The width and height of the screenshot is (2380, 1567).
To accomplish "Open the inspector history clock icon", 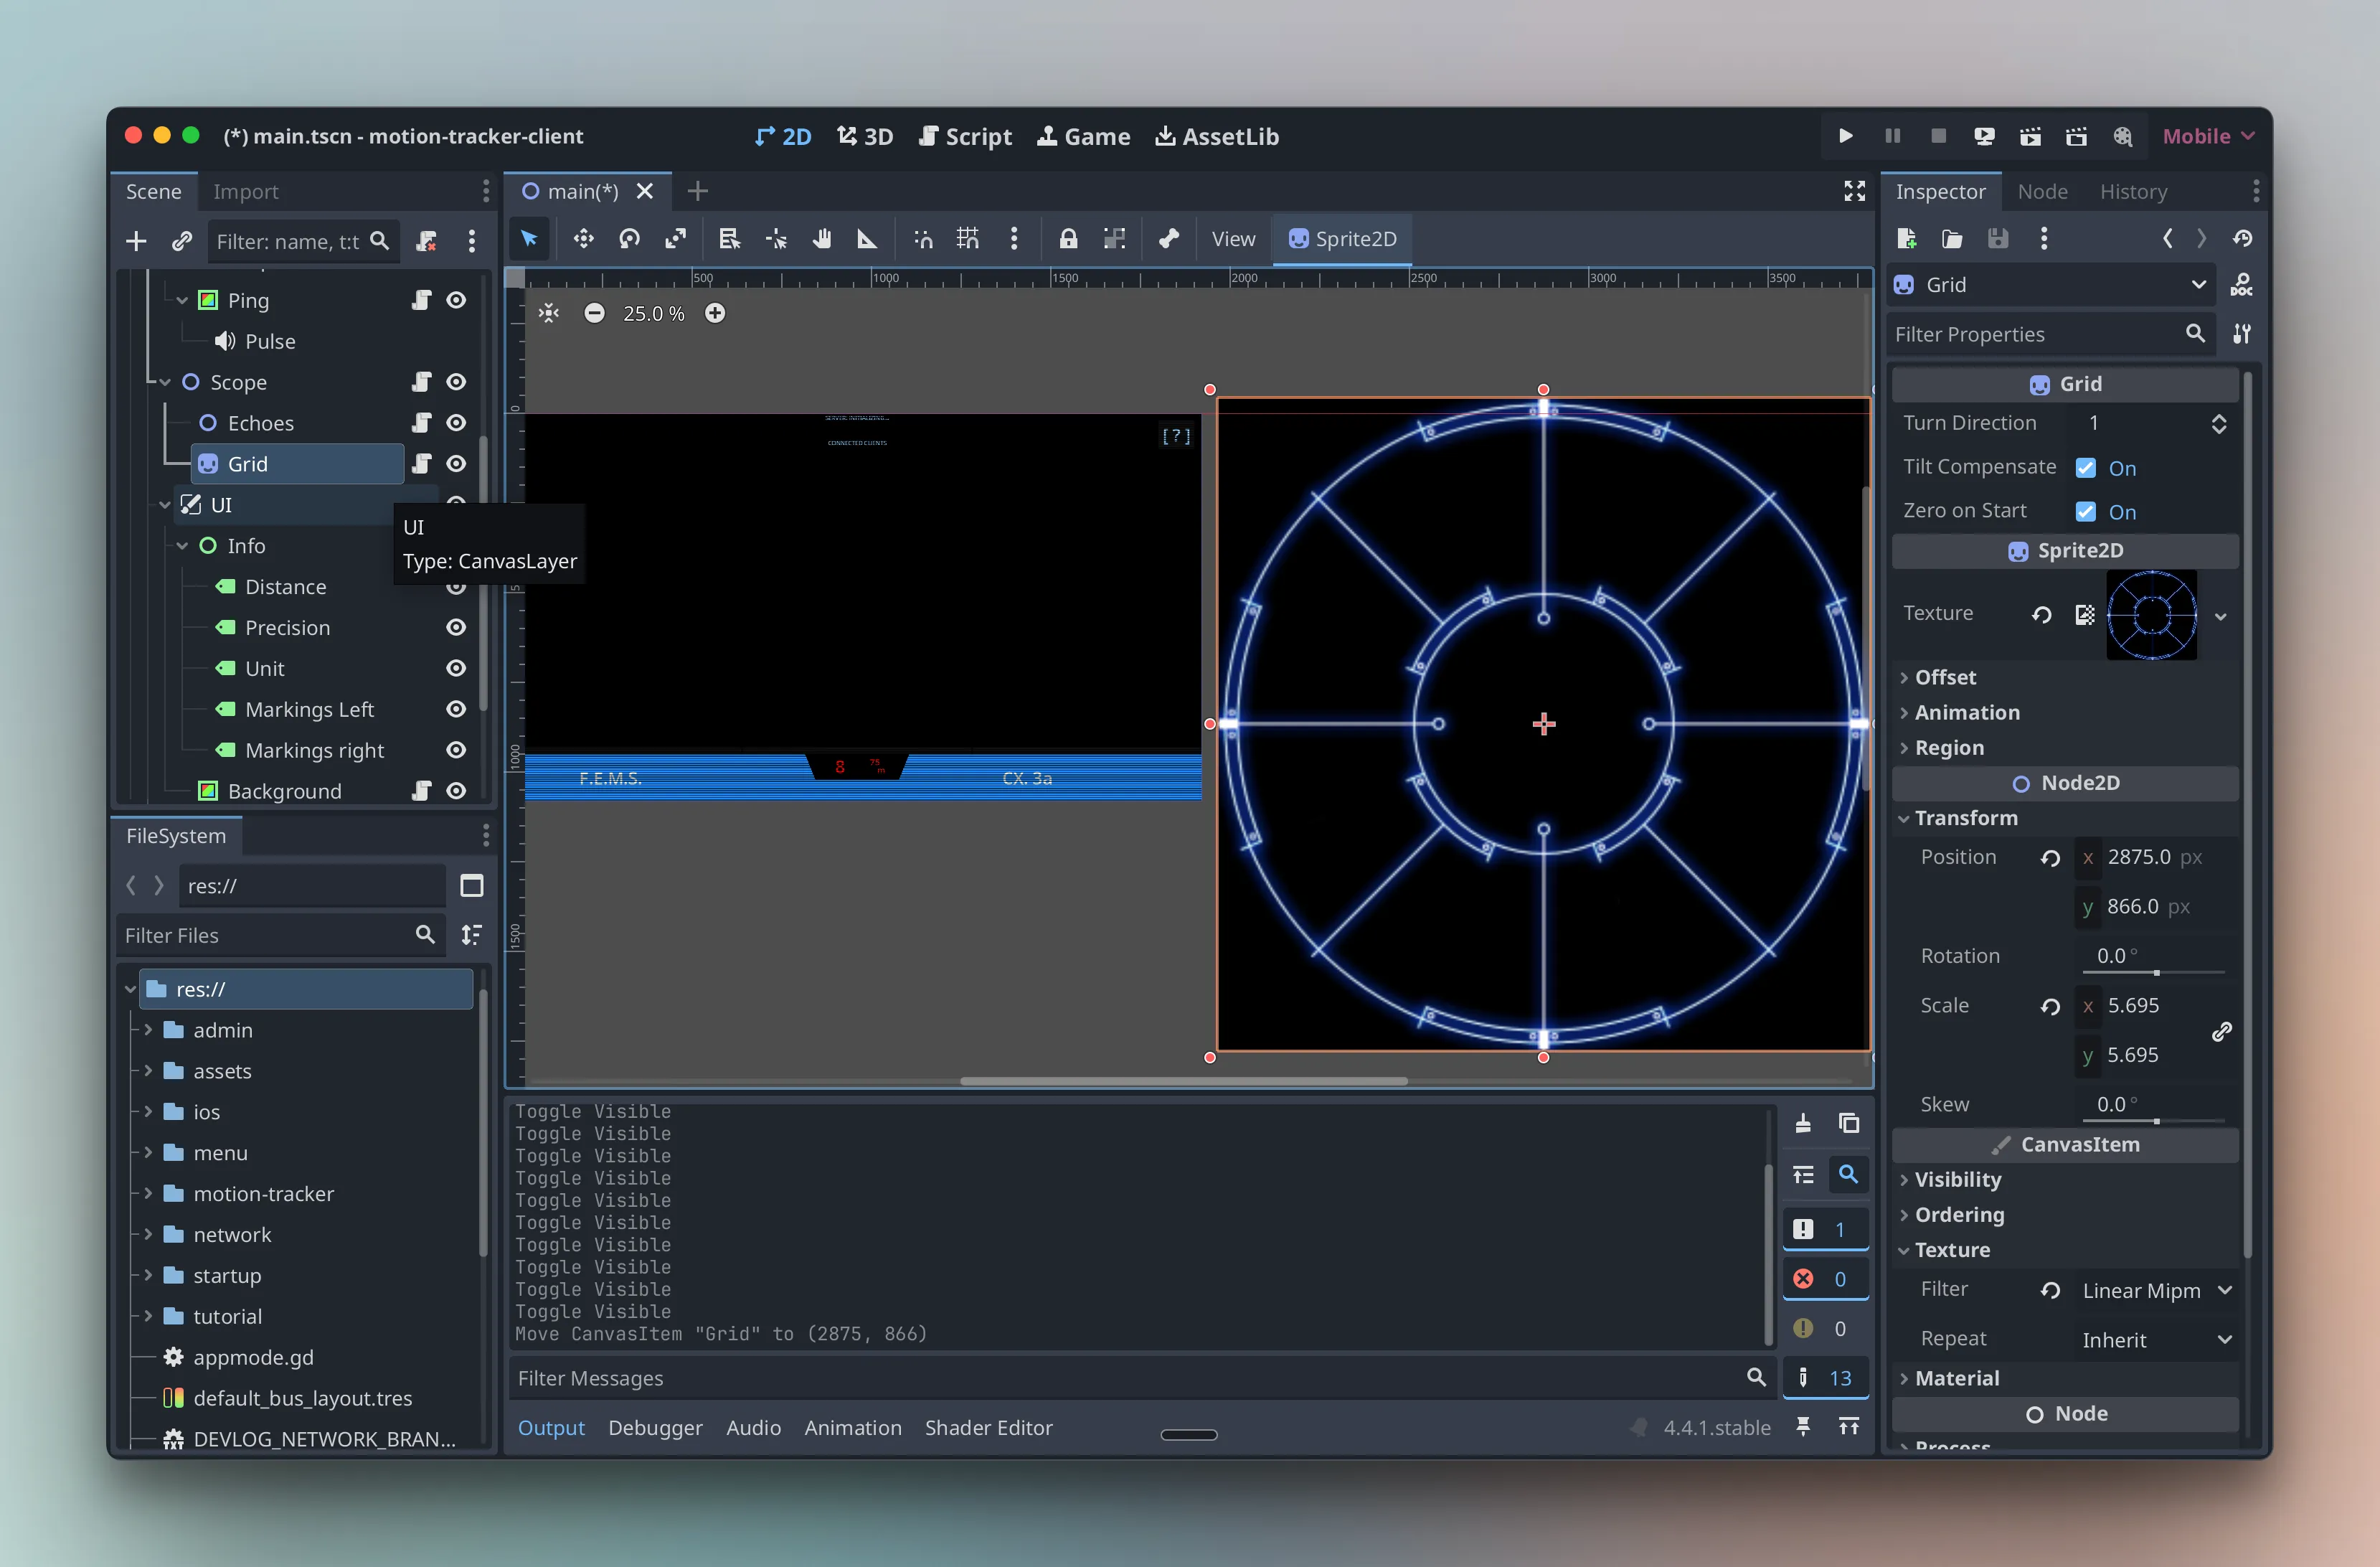I will point(2242,238).
